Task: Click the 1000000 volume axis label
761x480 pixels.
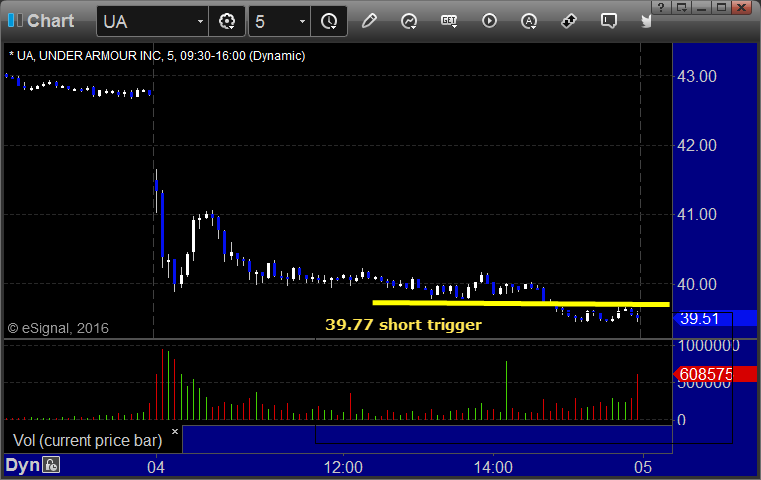Action: click(x=708, y=346)
